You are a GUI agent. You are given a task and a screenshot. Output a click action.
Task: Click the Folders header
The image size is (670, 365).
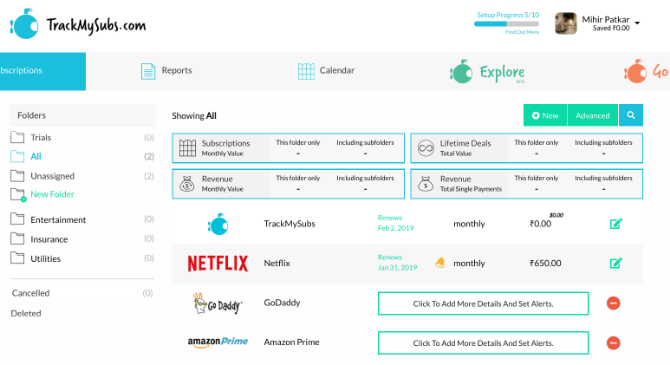pos(82,115)
